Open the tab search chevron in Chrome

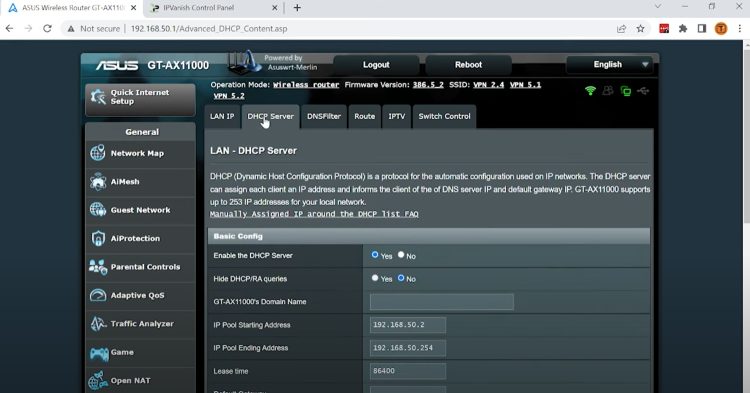(658, 7)
